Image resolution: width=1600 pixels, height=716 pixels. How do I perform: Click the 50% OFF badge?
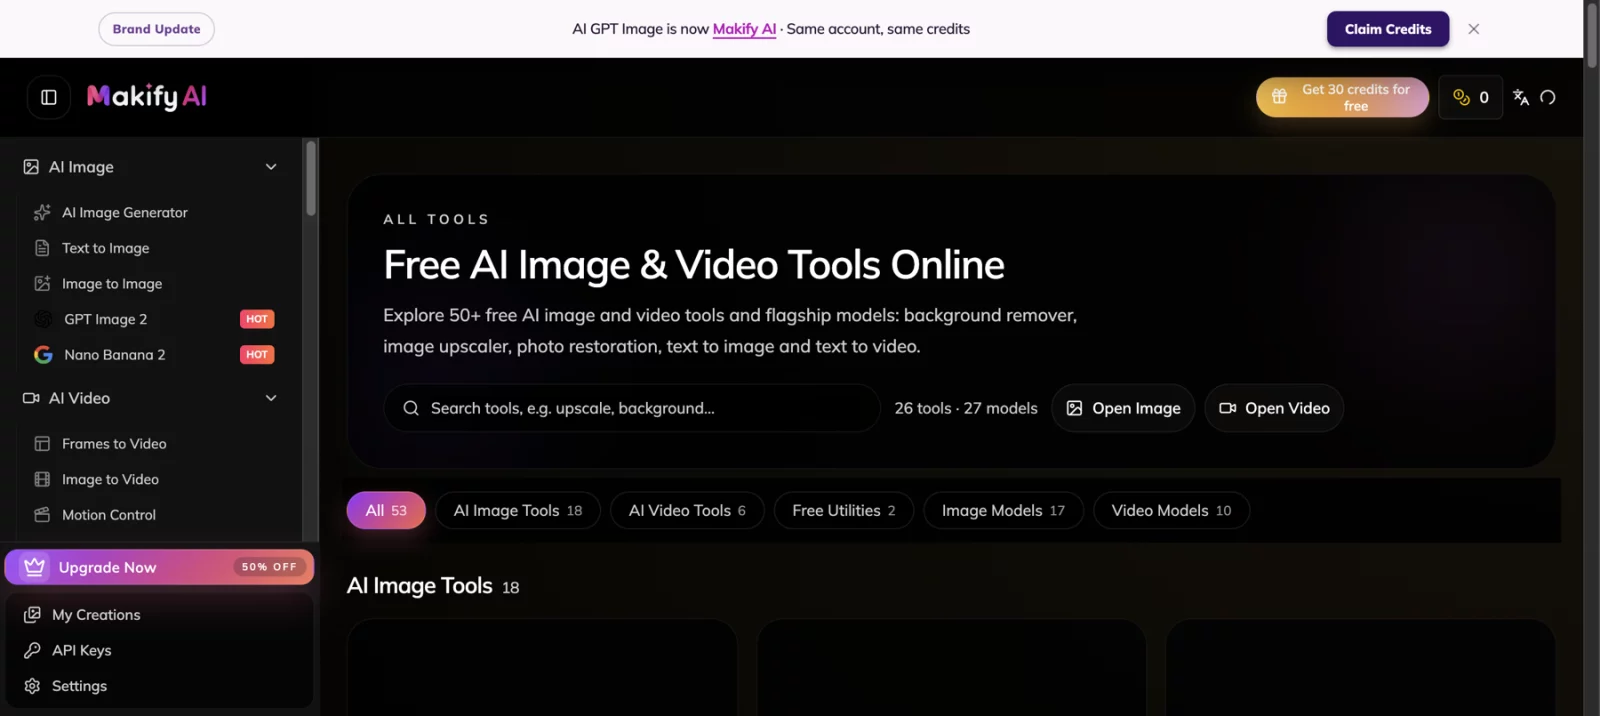(x=269, y=567)
